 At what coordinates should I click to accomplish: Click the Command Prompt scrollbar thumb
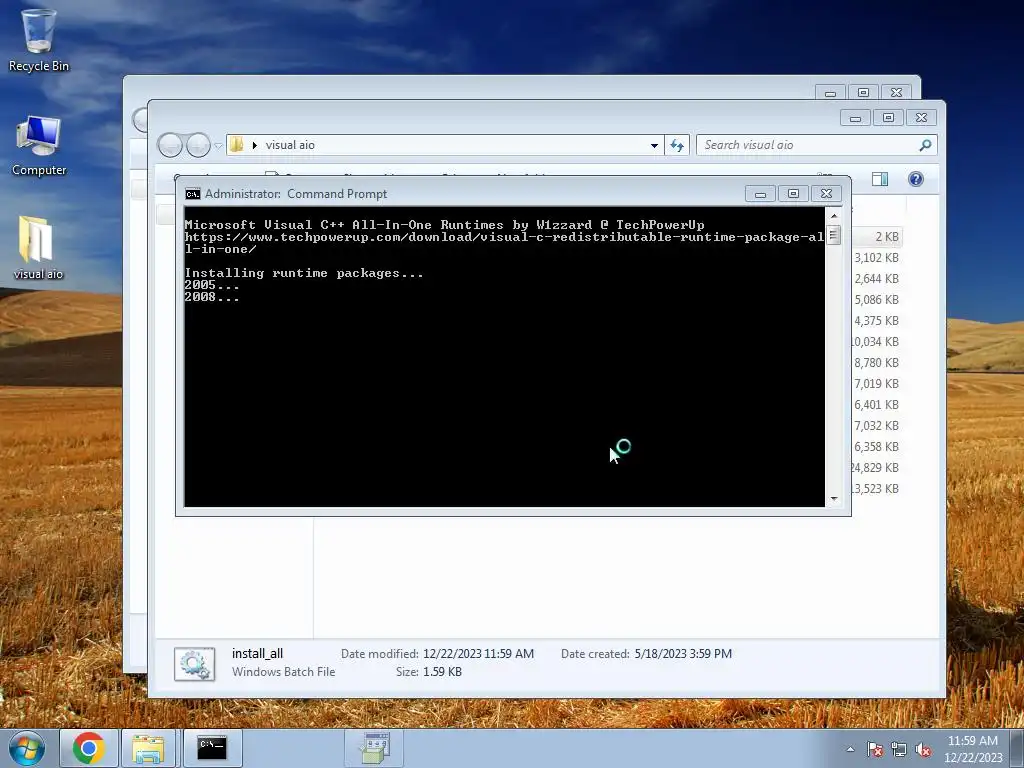coord(834,234)
